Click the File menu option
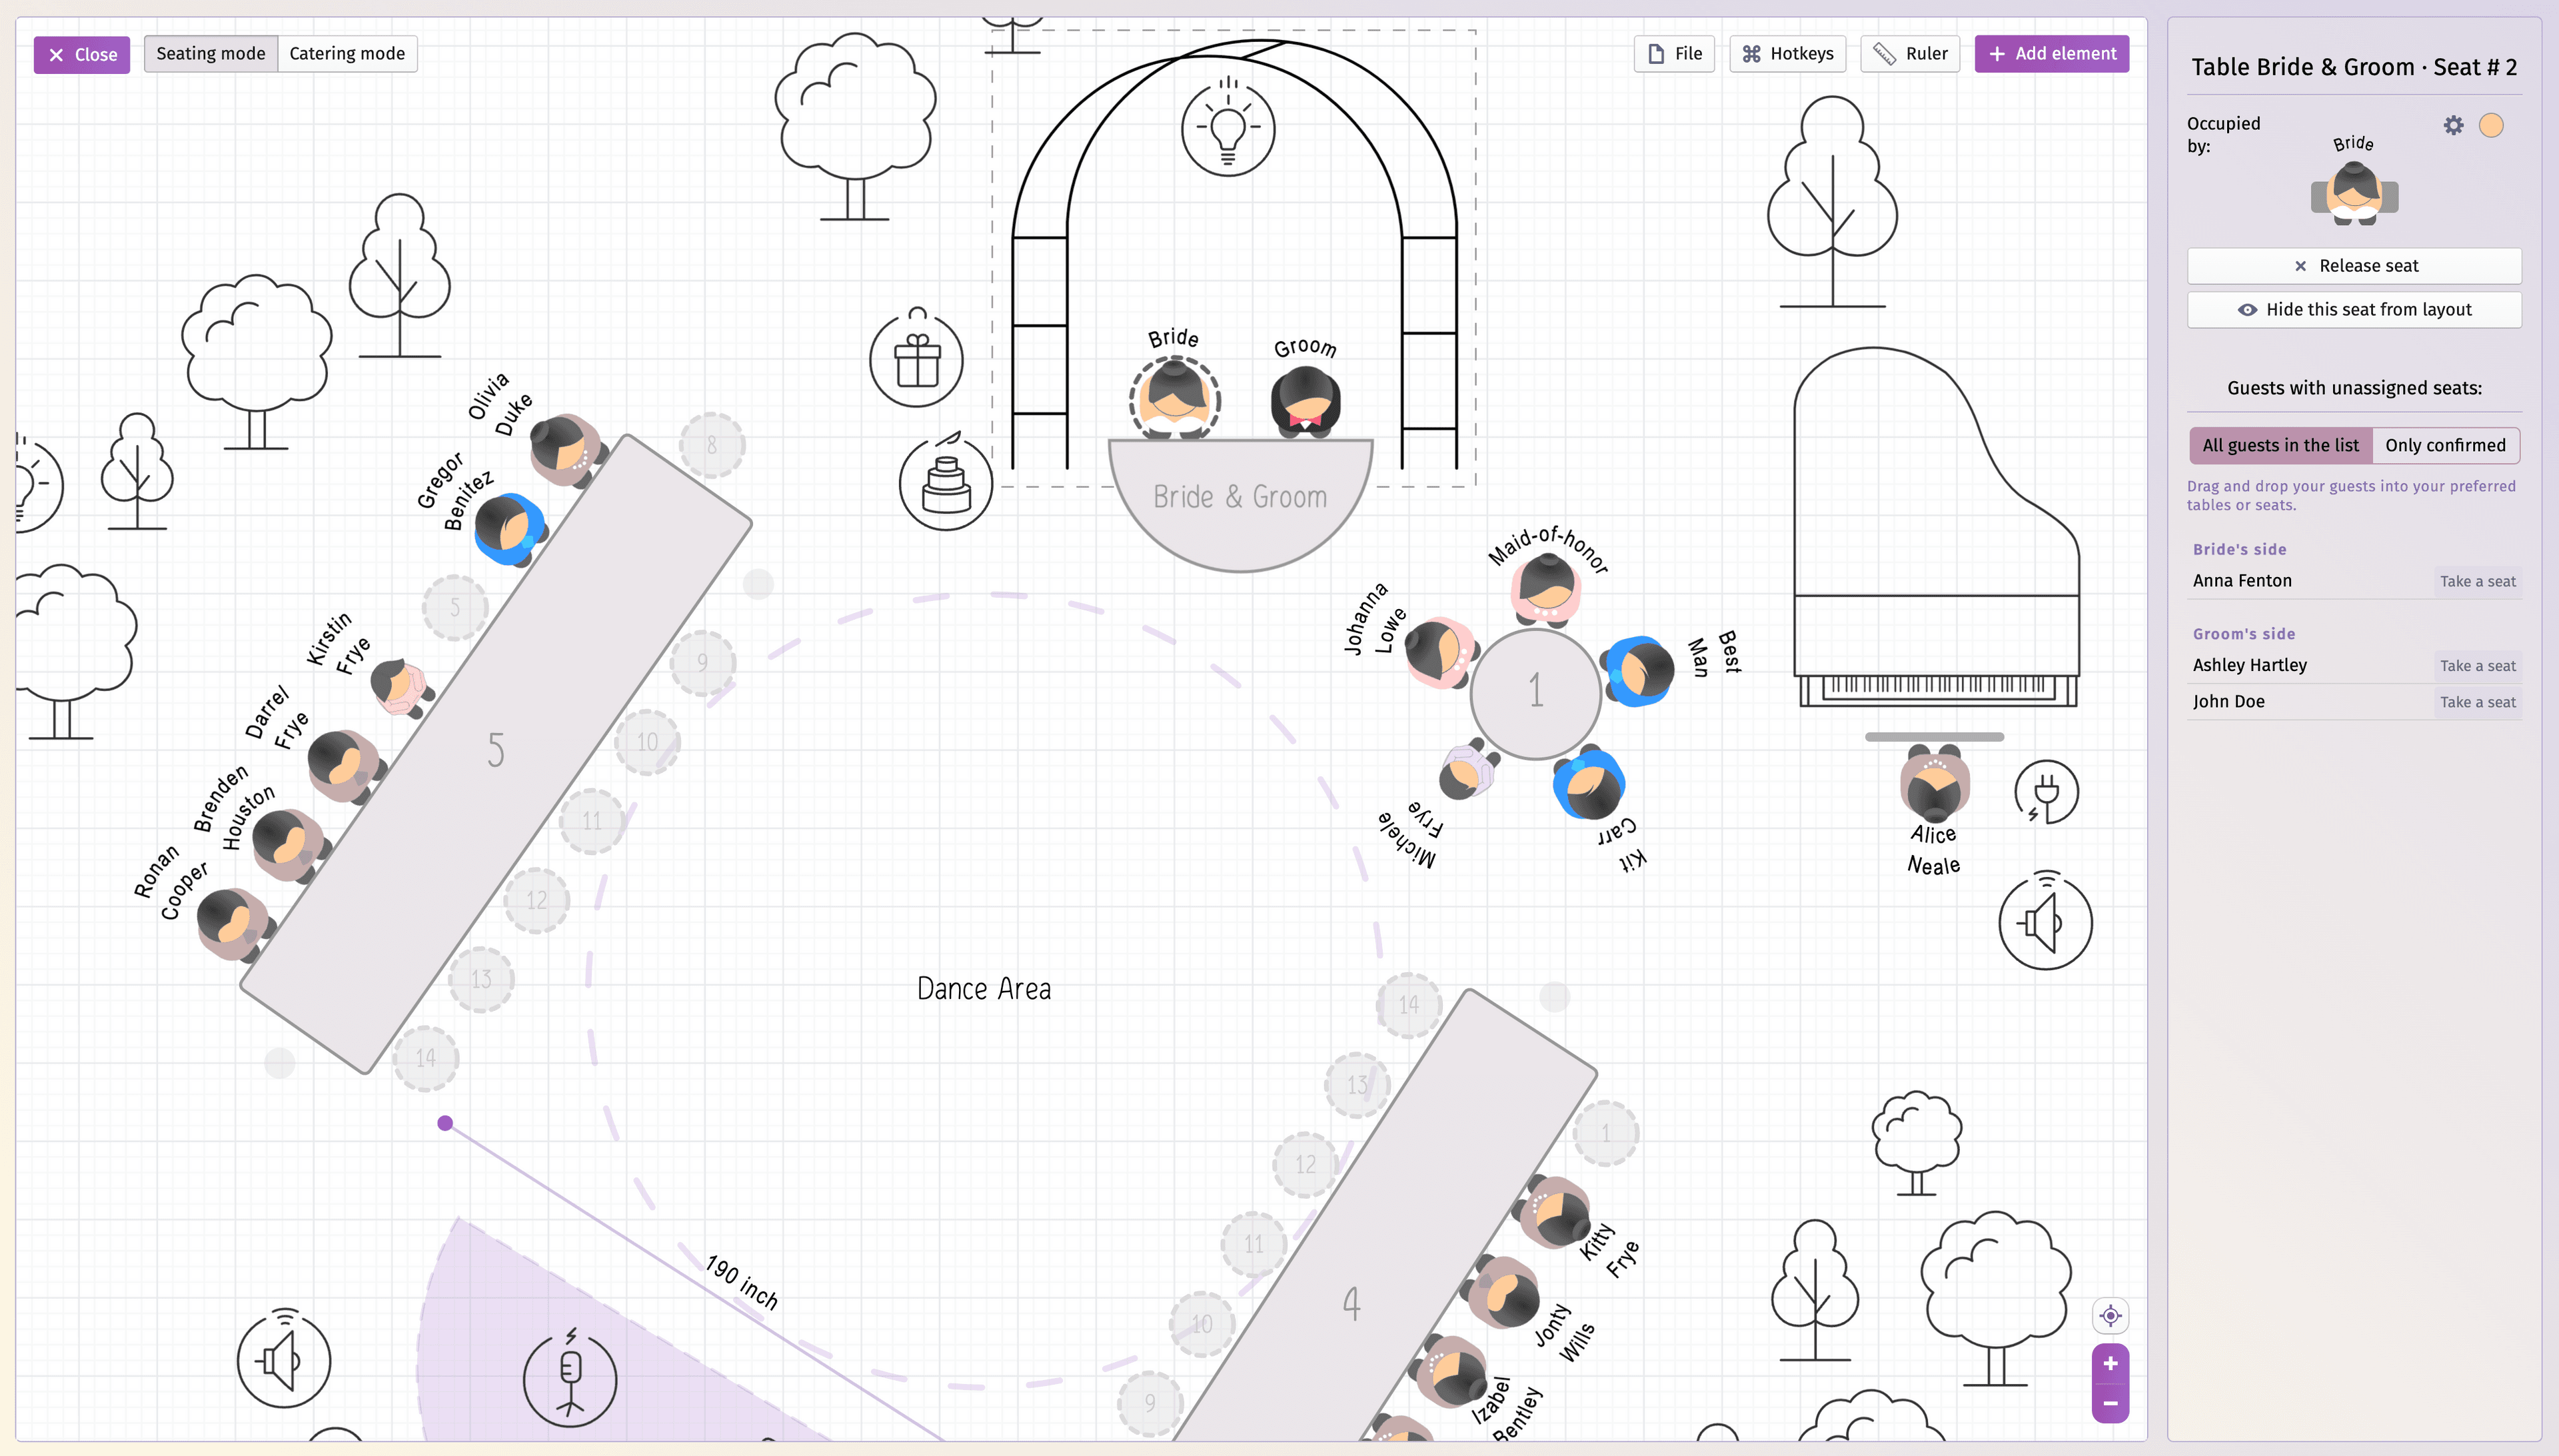Screen dimensions: 2559x1456 tap(1673, 53)
